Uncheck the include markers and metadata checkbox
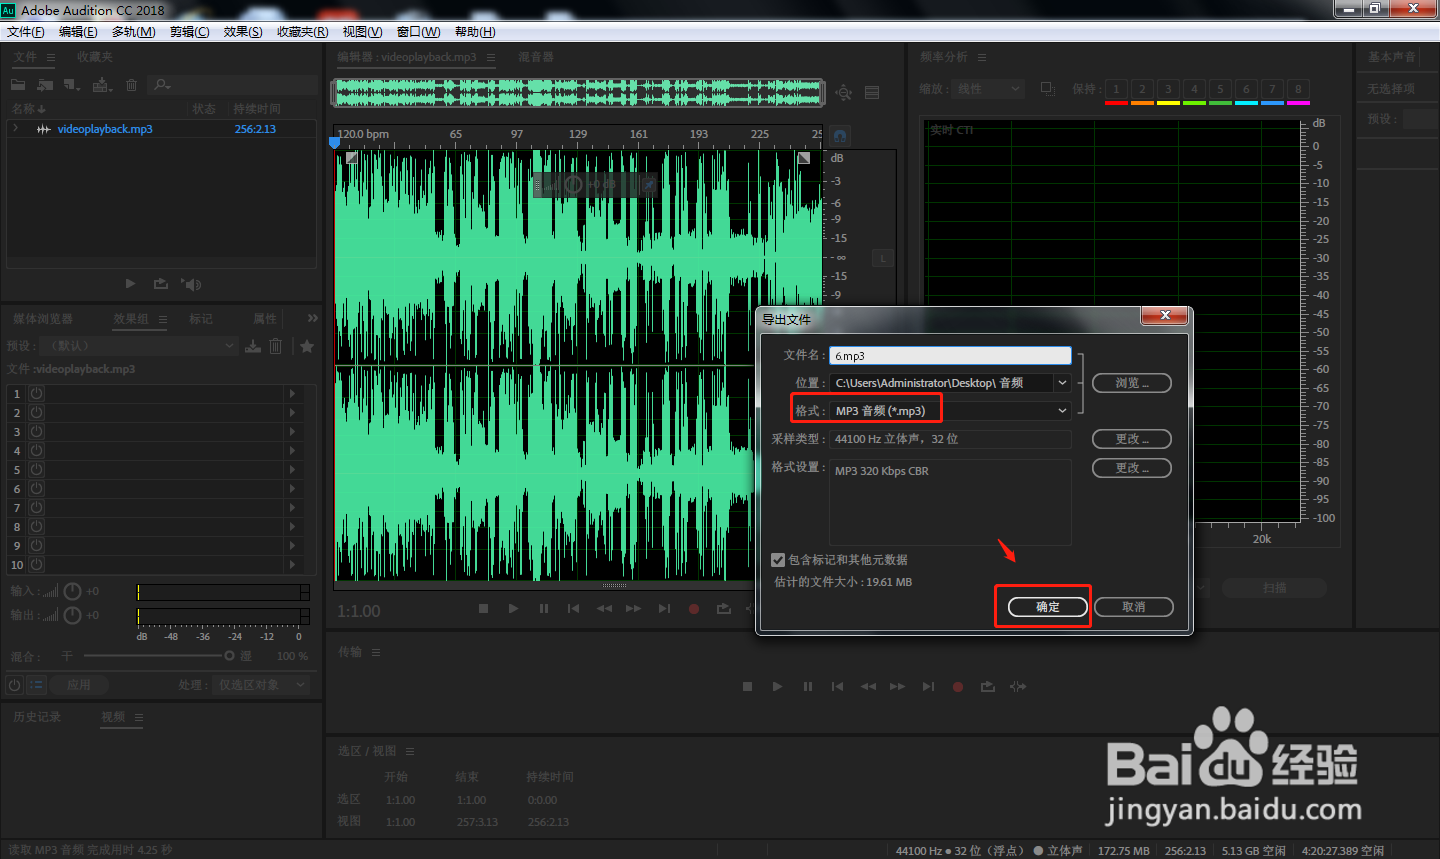The height and width of the screenshot is (859, 1440). tap(778, 560)
